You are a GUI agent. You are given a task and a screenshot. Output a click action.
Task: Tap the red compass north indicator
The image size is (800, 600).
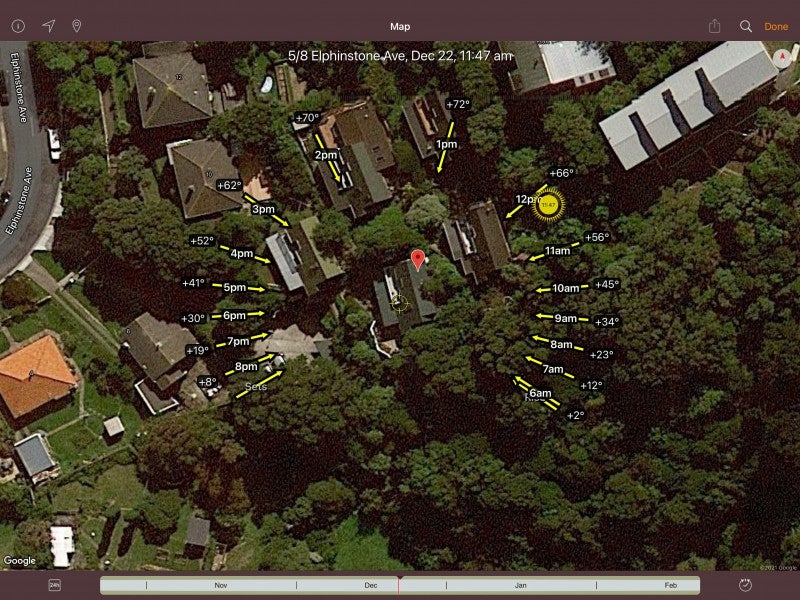(783, 56)
